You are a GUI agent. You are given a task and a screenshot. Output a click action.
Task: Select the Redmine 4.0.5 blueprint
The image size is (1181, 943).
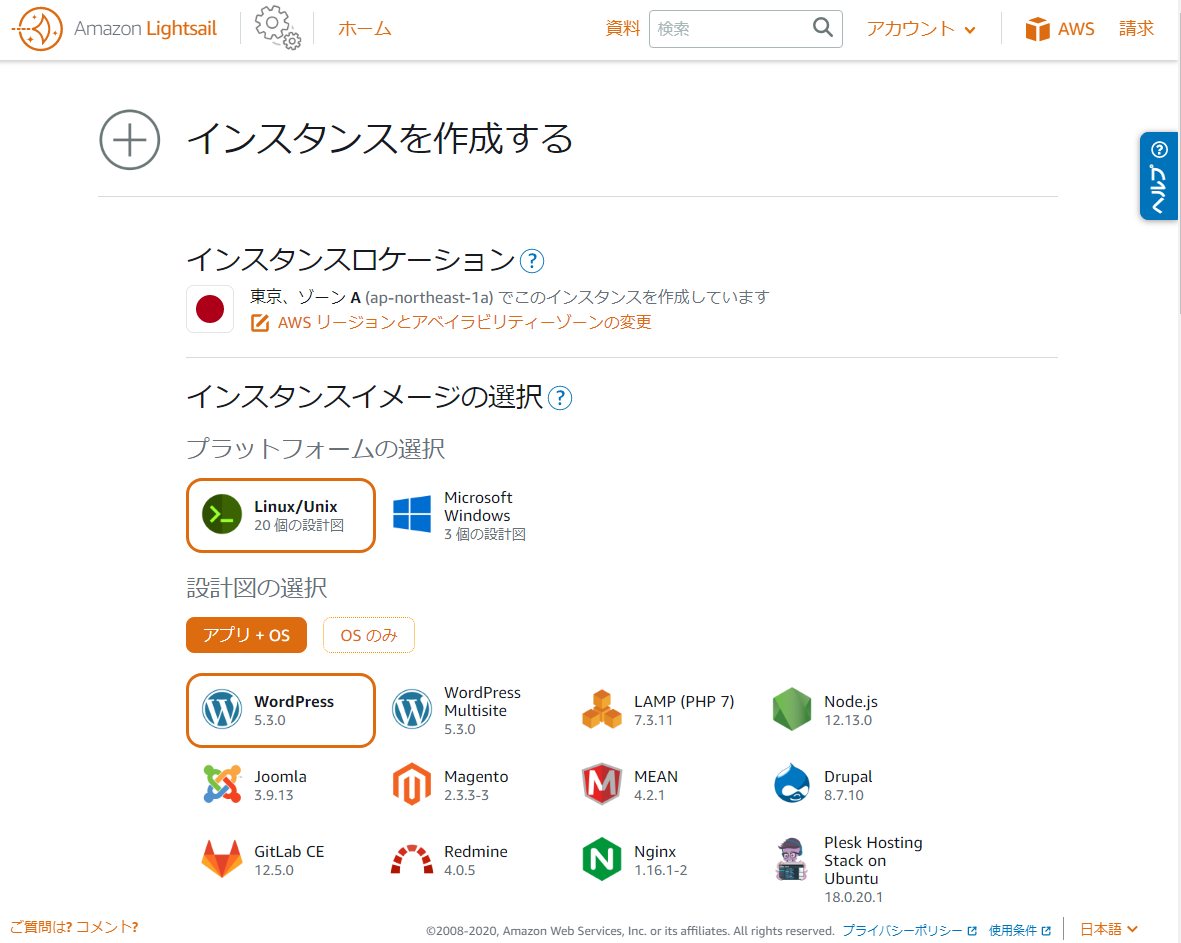(471, 859)
